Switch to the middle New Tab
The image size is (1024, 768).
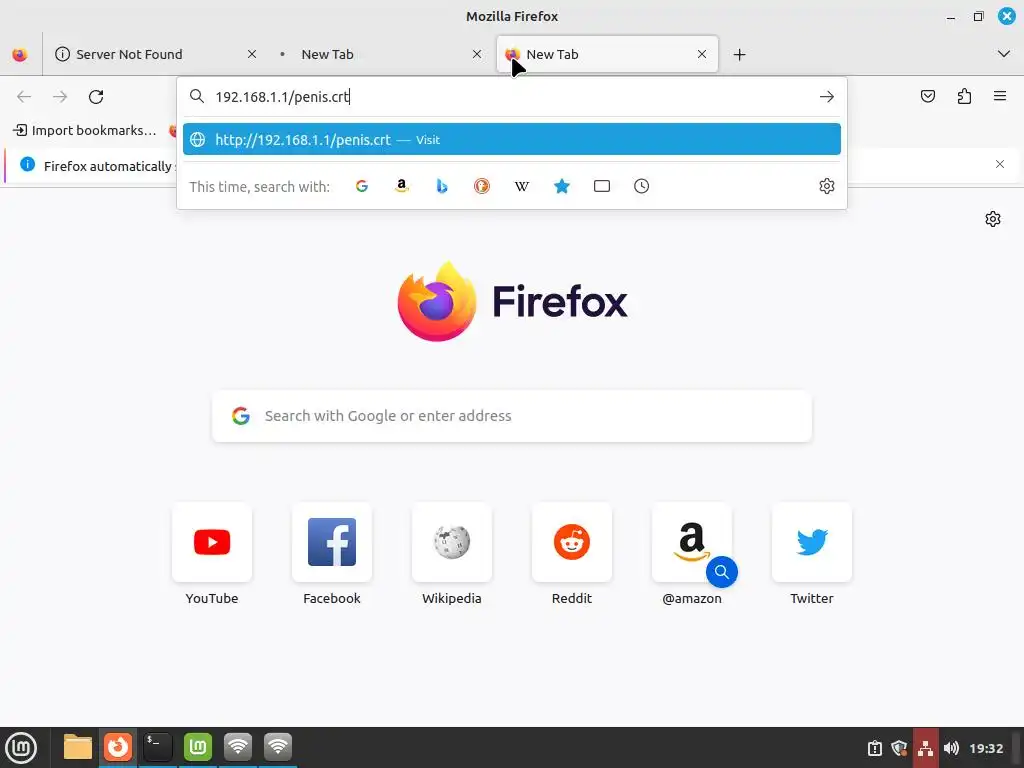380,54
